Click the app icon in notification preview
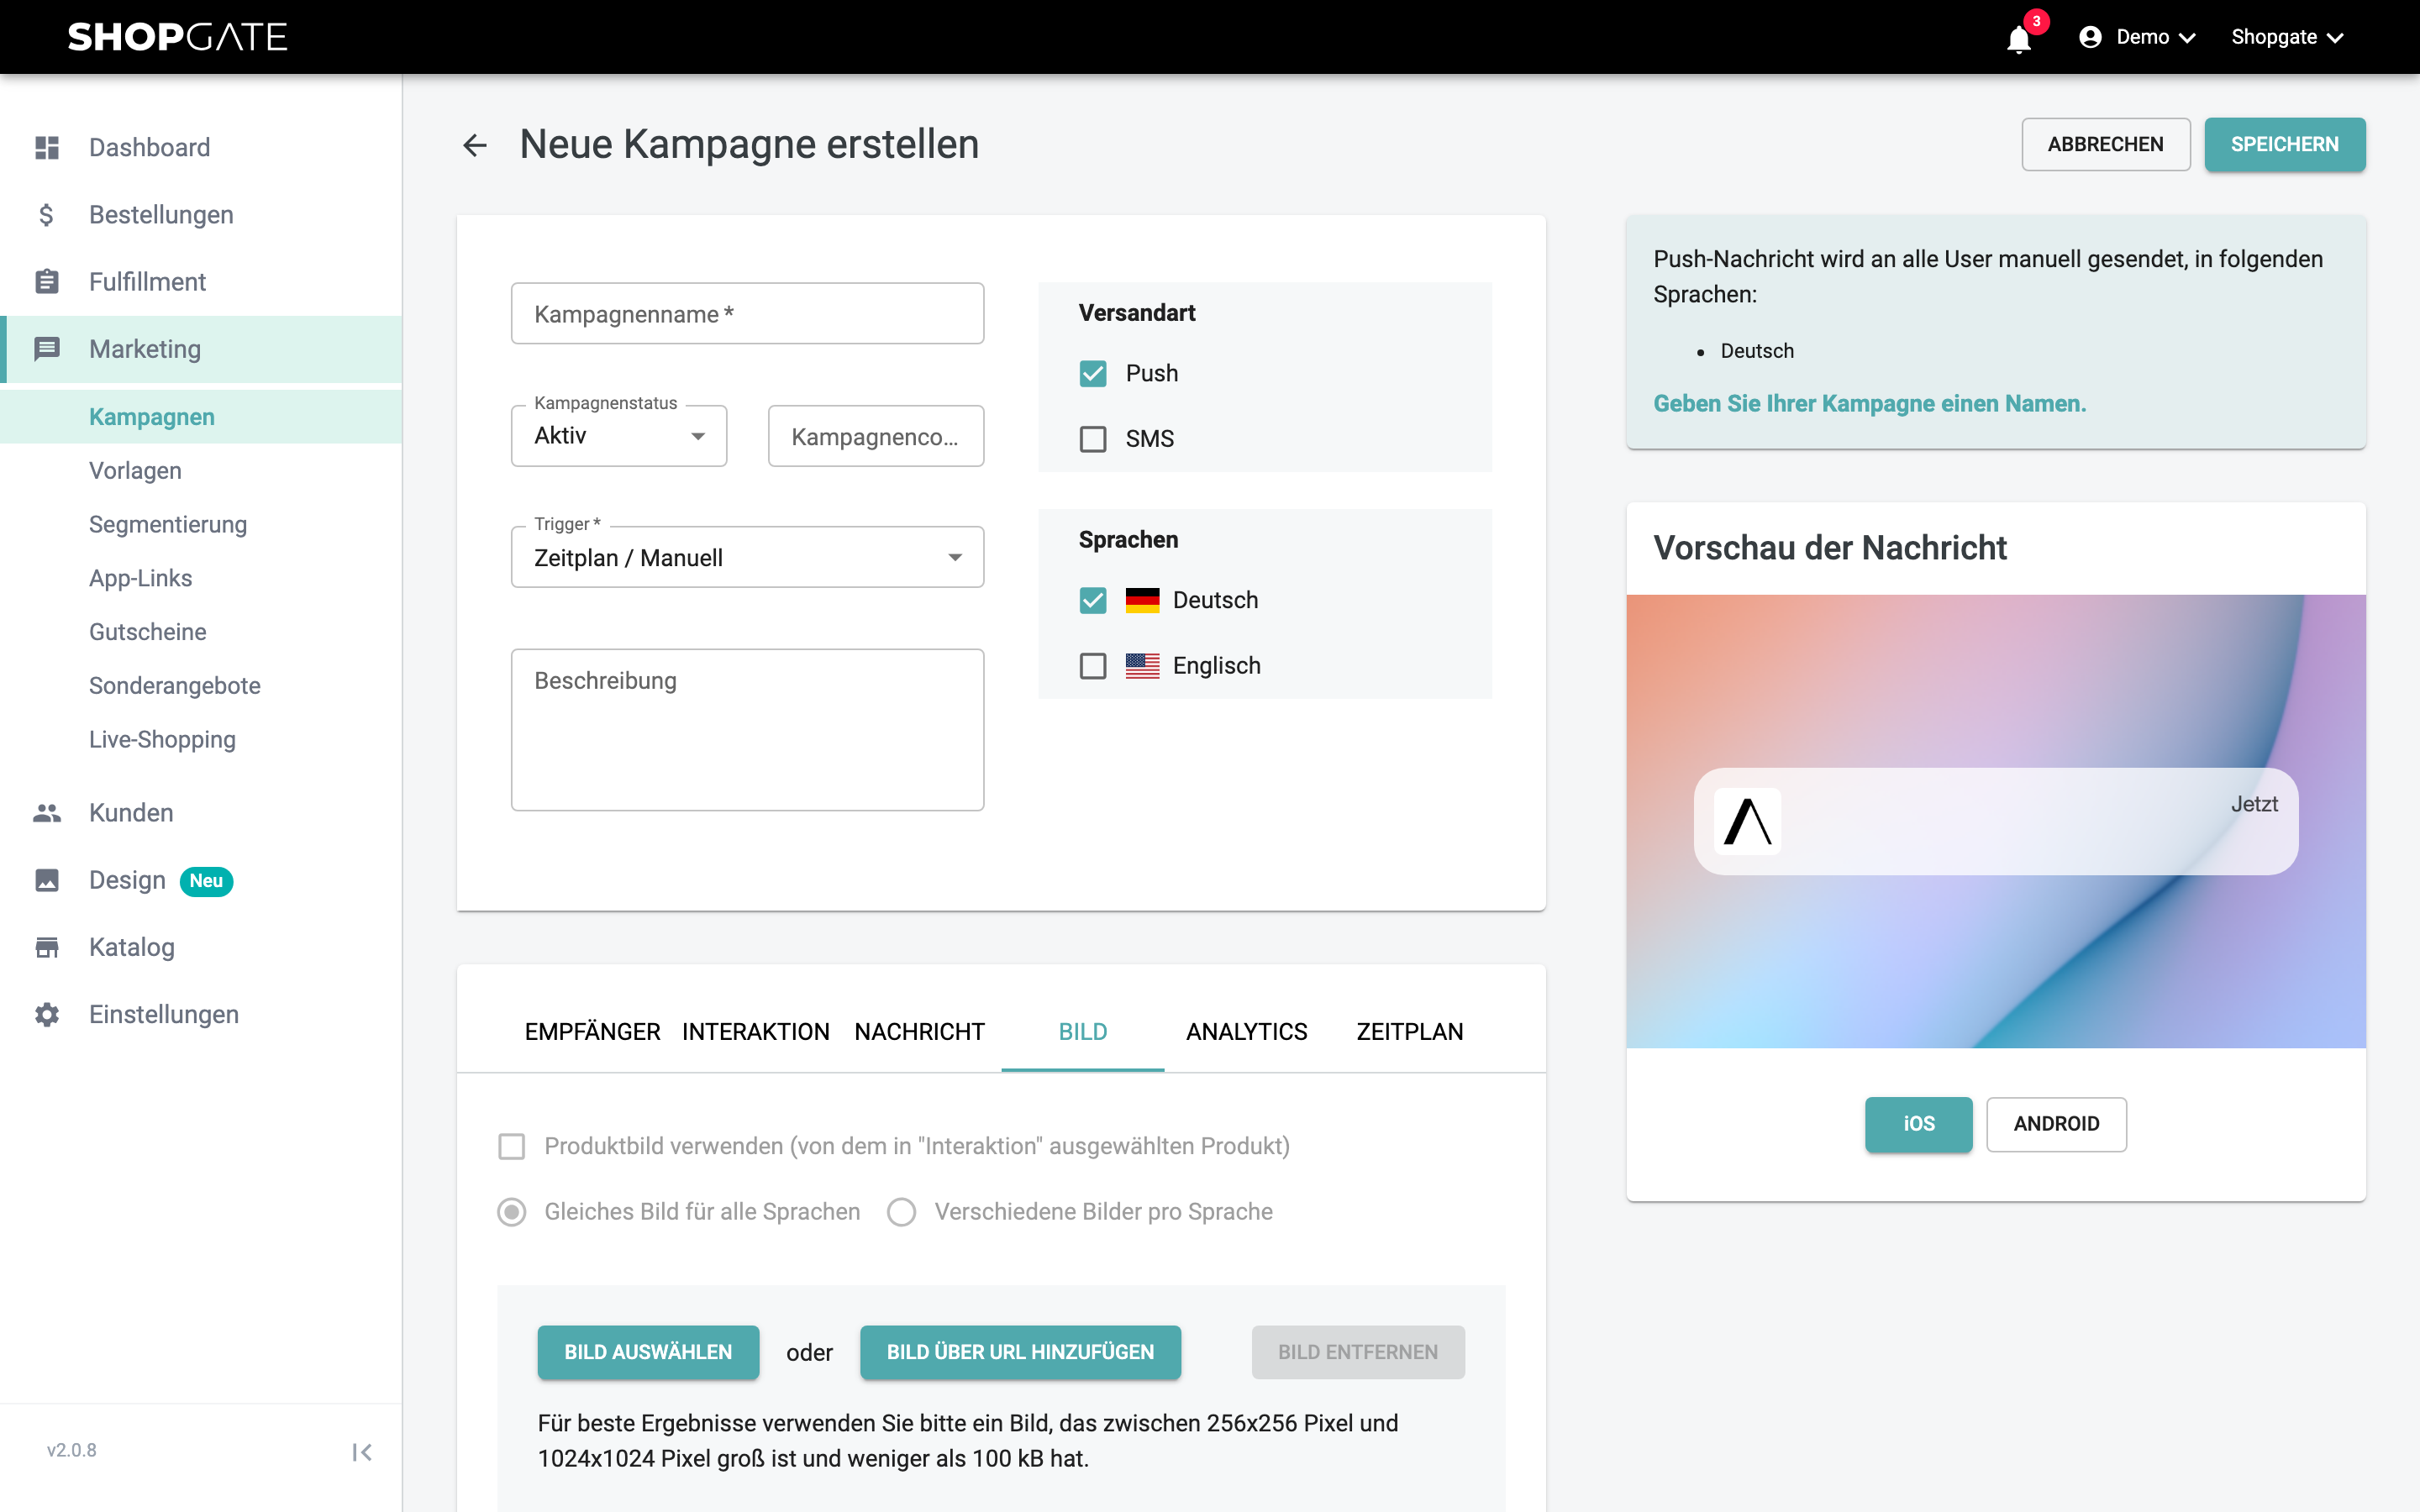This screenshot has width=2420, height=1512. [x=1747, y=821]
